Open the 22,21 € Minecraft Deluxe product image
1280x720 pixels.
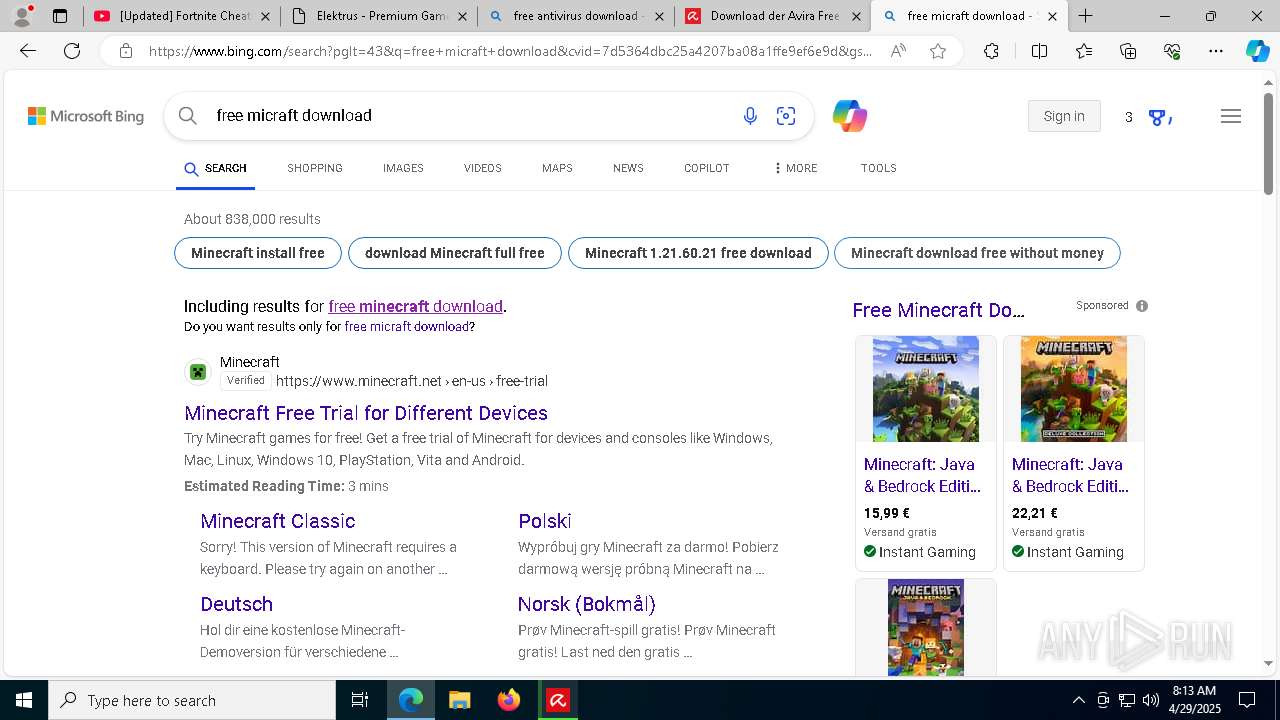point(1074,389)
